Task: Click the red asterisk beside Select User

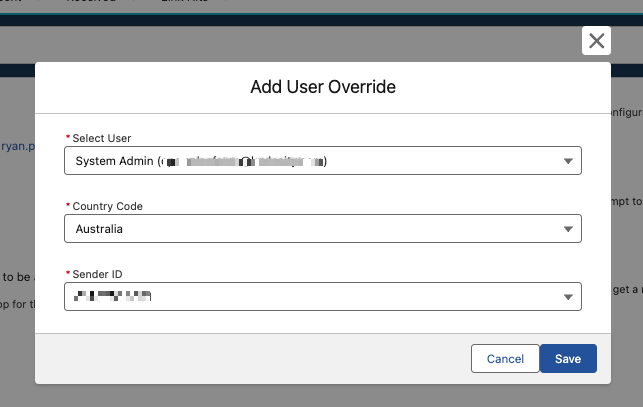Action: 68,138
